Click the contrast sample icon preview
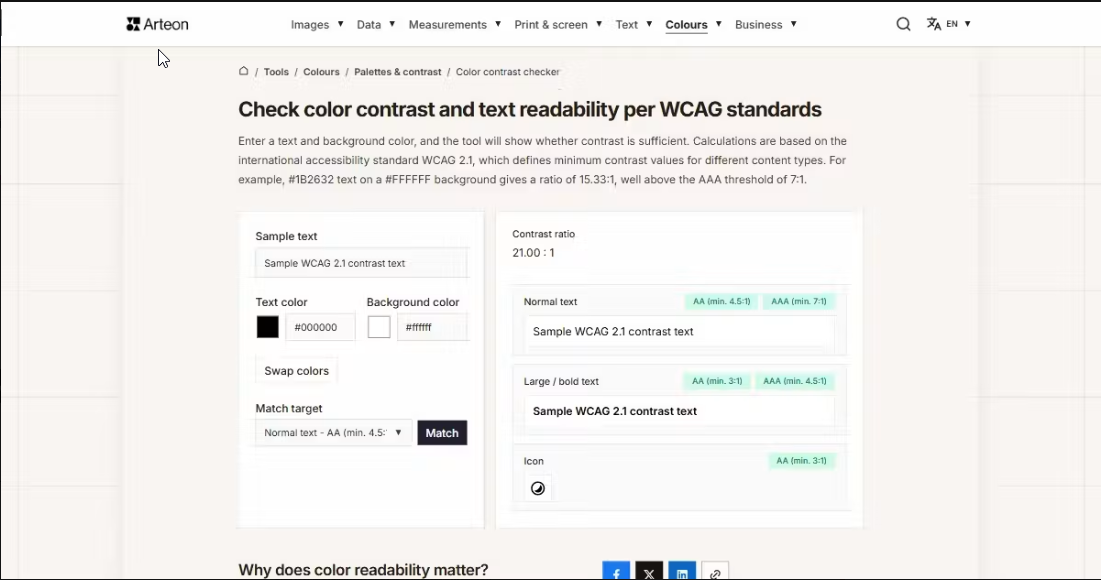 pos(538,488)
